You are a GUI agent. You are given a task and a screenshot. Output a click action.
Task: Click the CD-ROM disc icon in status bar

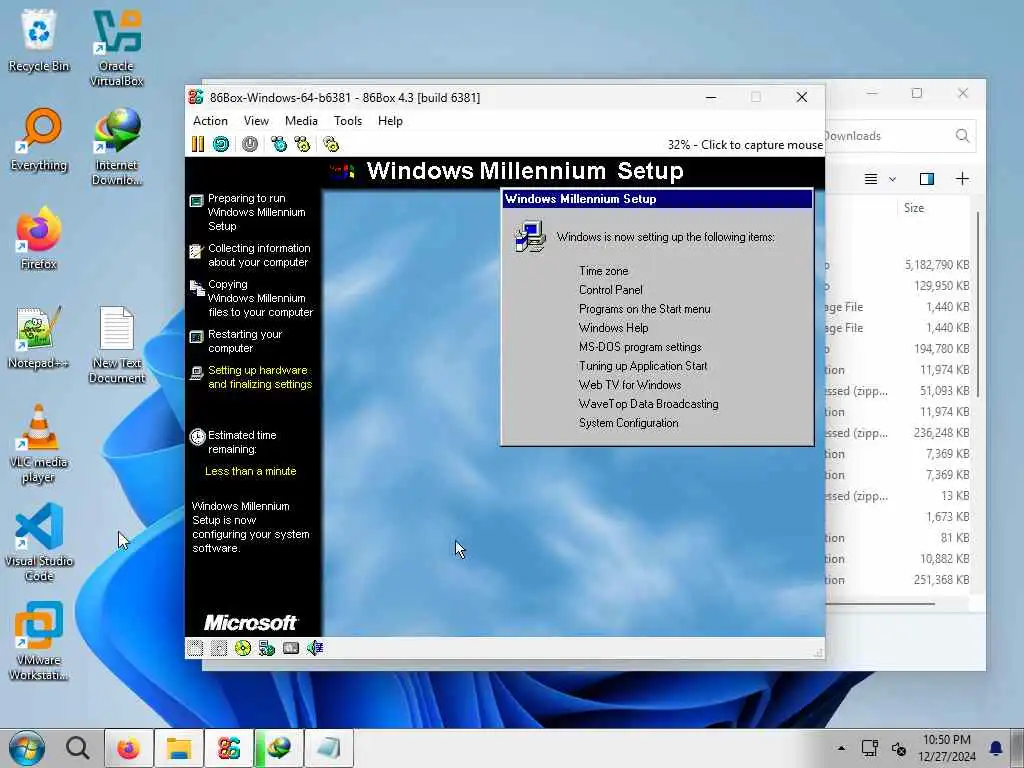tap(243, 648)
